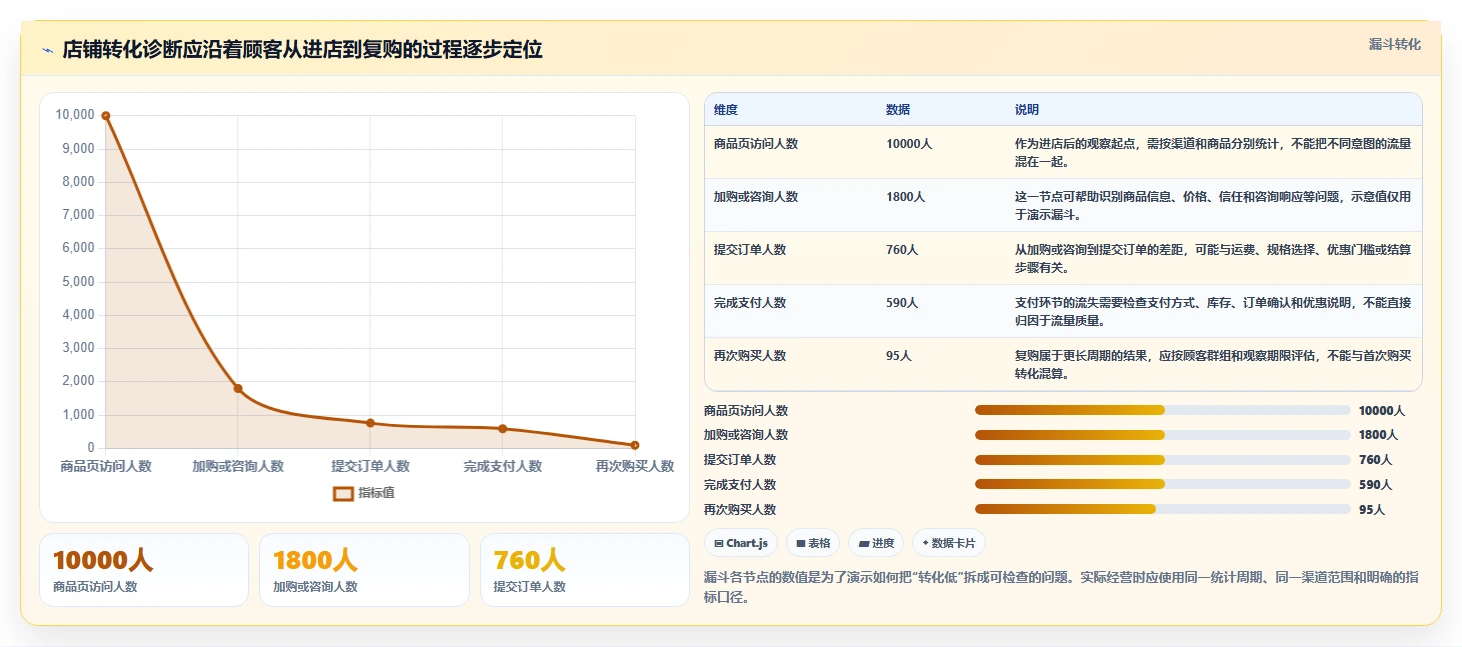Screen dimensions: 1462x647
Task: Select the 数据卡片 chip
Action: click(x=949, y=543)
